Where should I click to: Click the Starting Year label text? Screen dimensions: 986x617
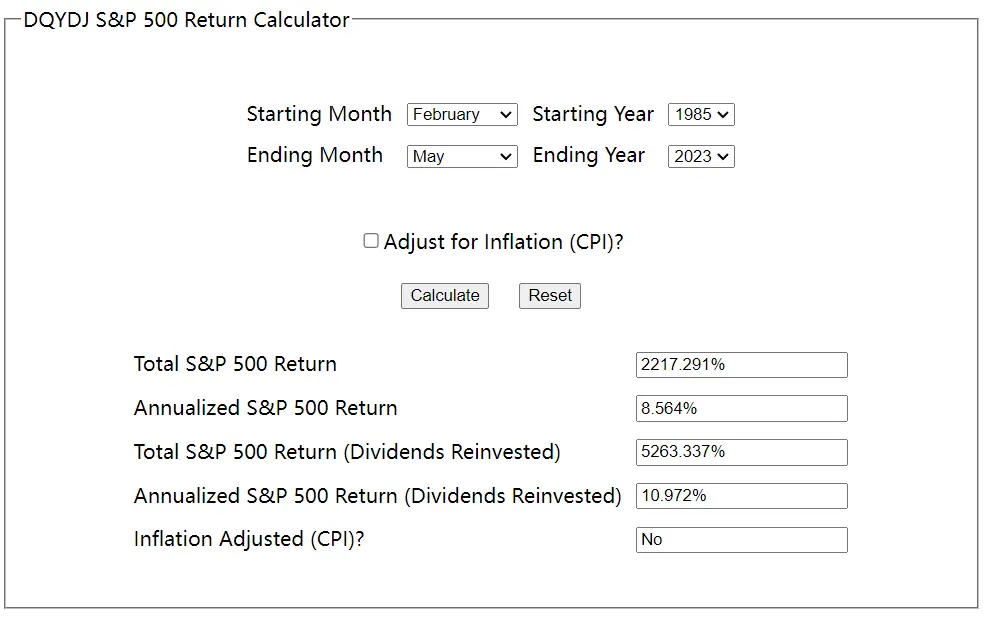(x=593, y=114)
